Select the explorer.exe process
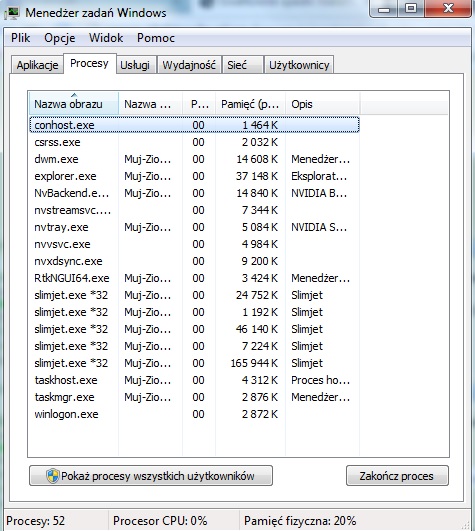Image resolution: width=475 pixels, height=531 pixels. click(x=194, y=176)
